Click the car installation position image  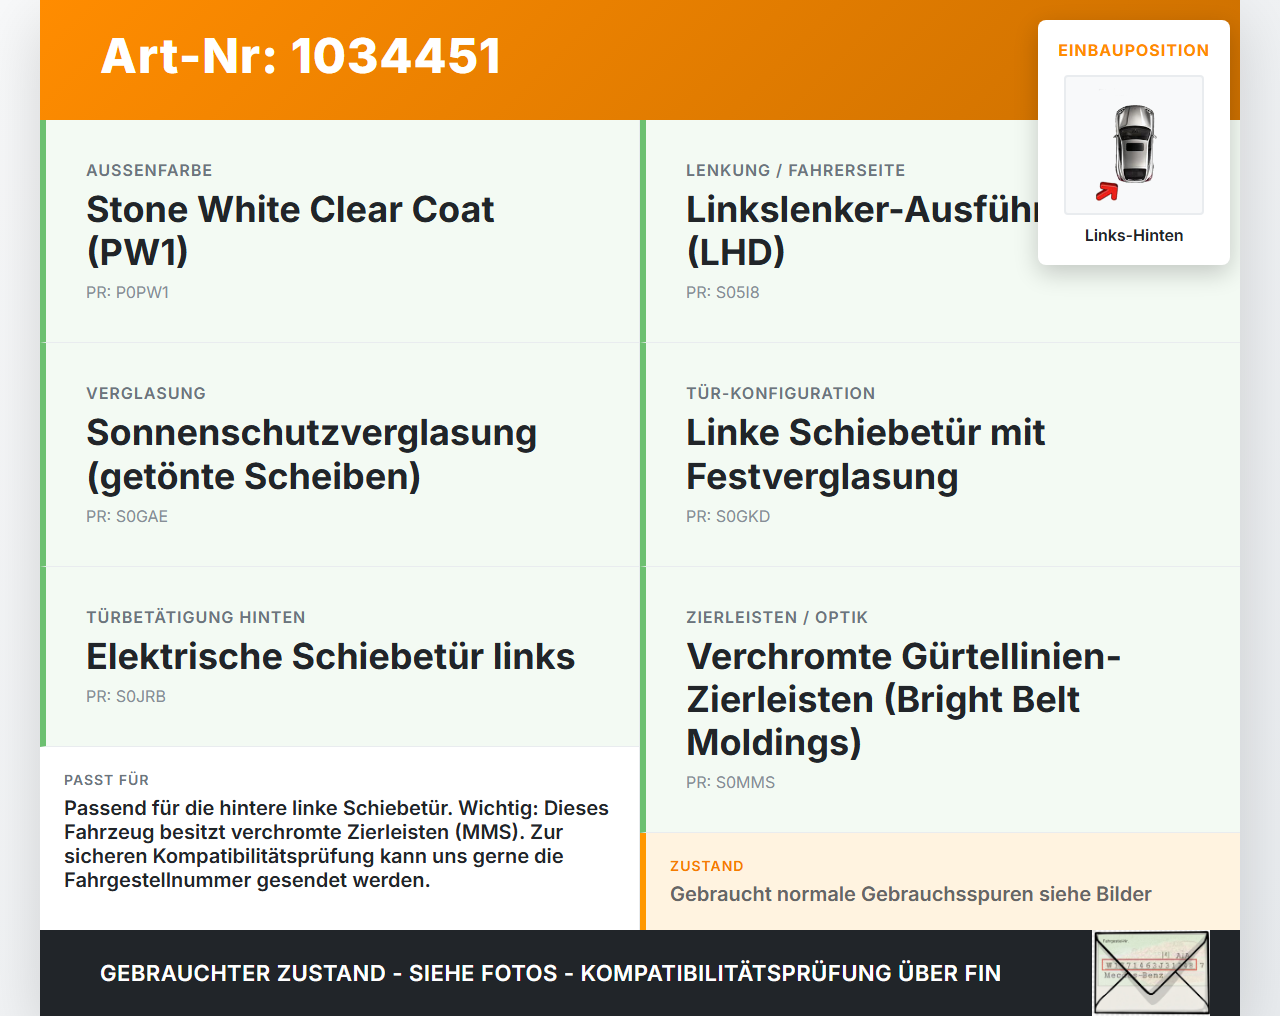pyautogui.click(x=1134, y=145)
